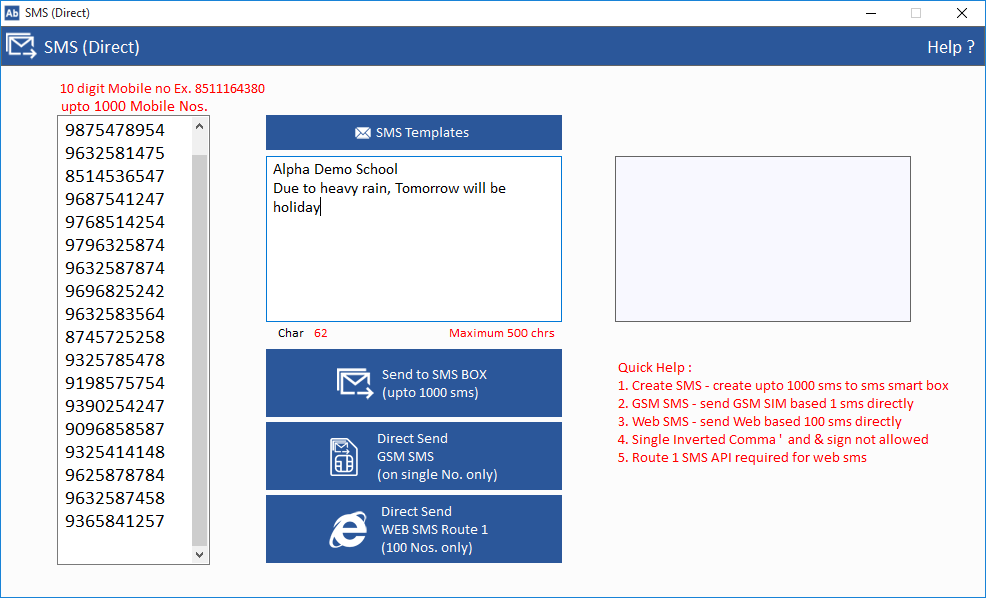Click the Ab application icon in title bar
986x598 pixels.
[12, 13]
